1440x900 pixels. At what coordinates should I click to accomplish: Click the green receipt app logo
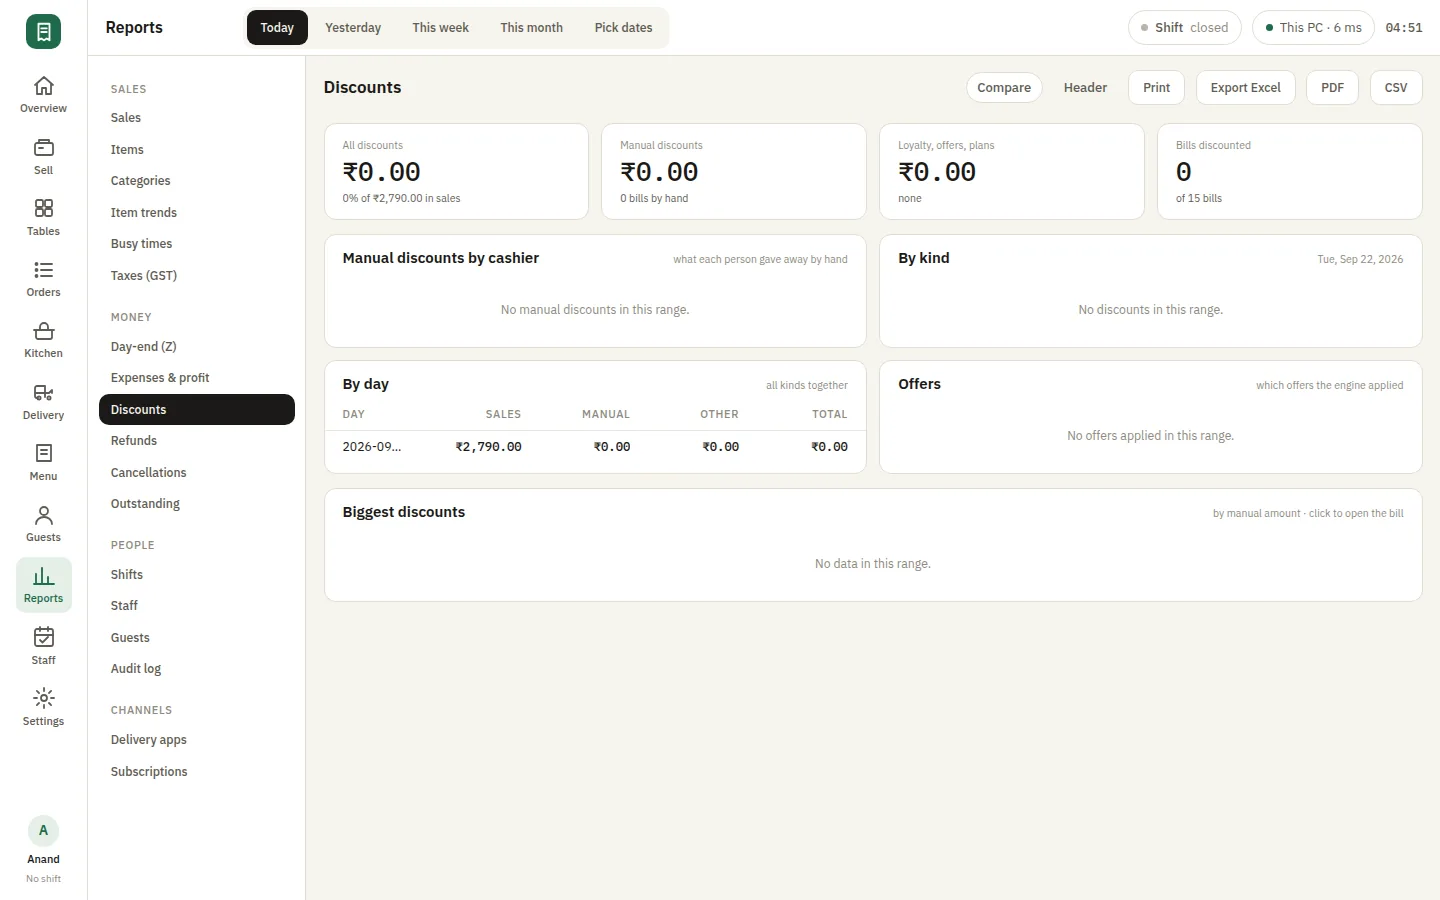coord(43,31)
